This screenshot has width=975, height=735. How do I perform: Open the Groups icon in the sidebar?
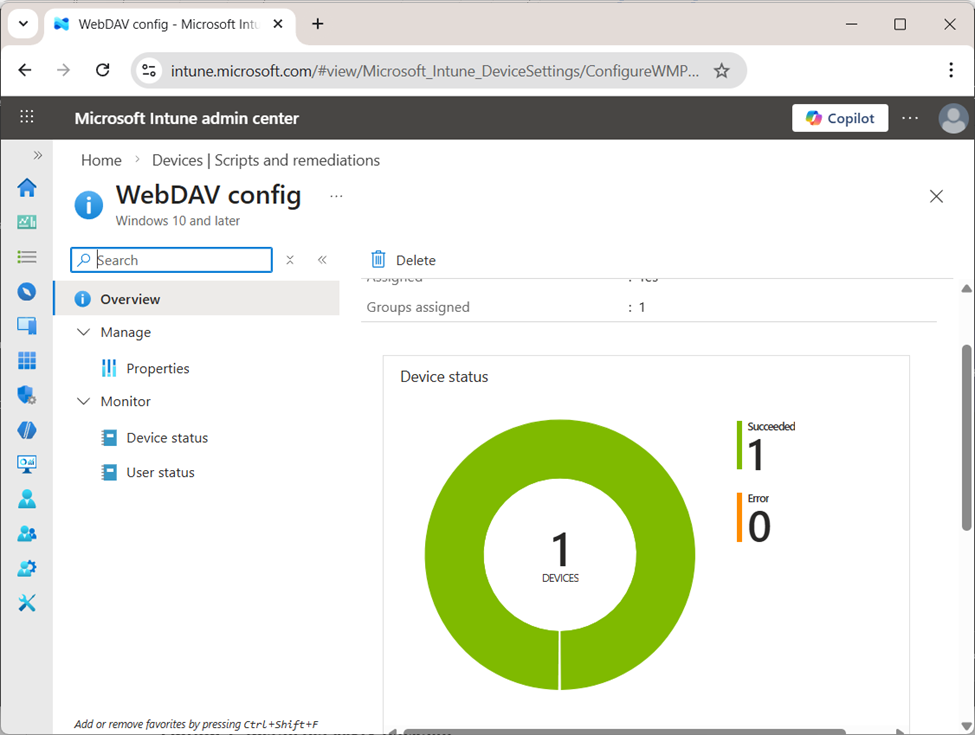point(27,533)
